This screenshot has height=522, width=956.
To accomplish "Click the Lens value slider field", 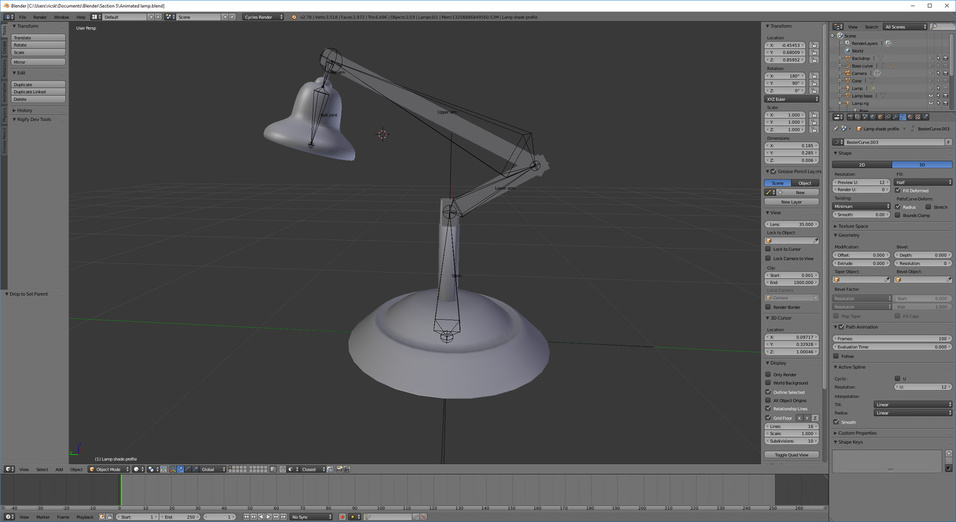I will (x=791, y=224).
